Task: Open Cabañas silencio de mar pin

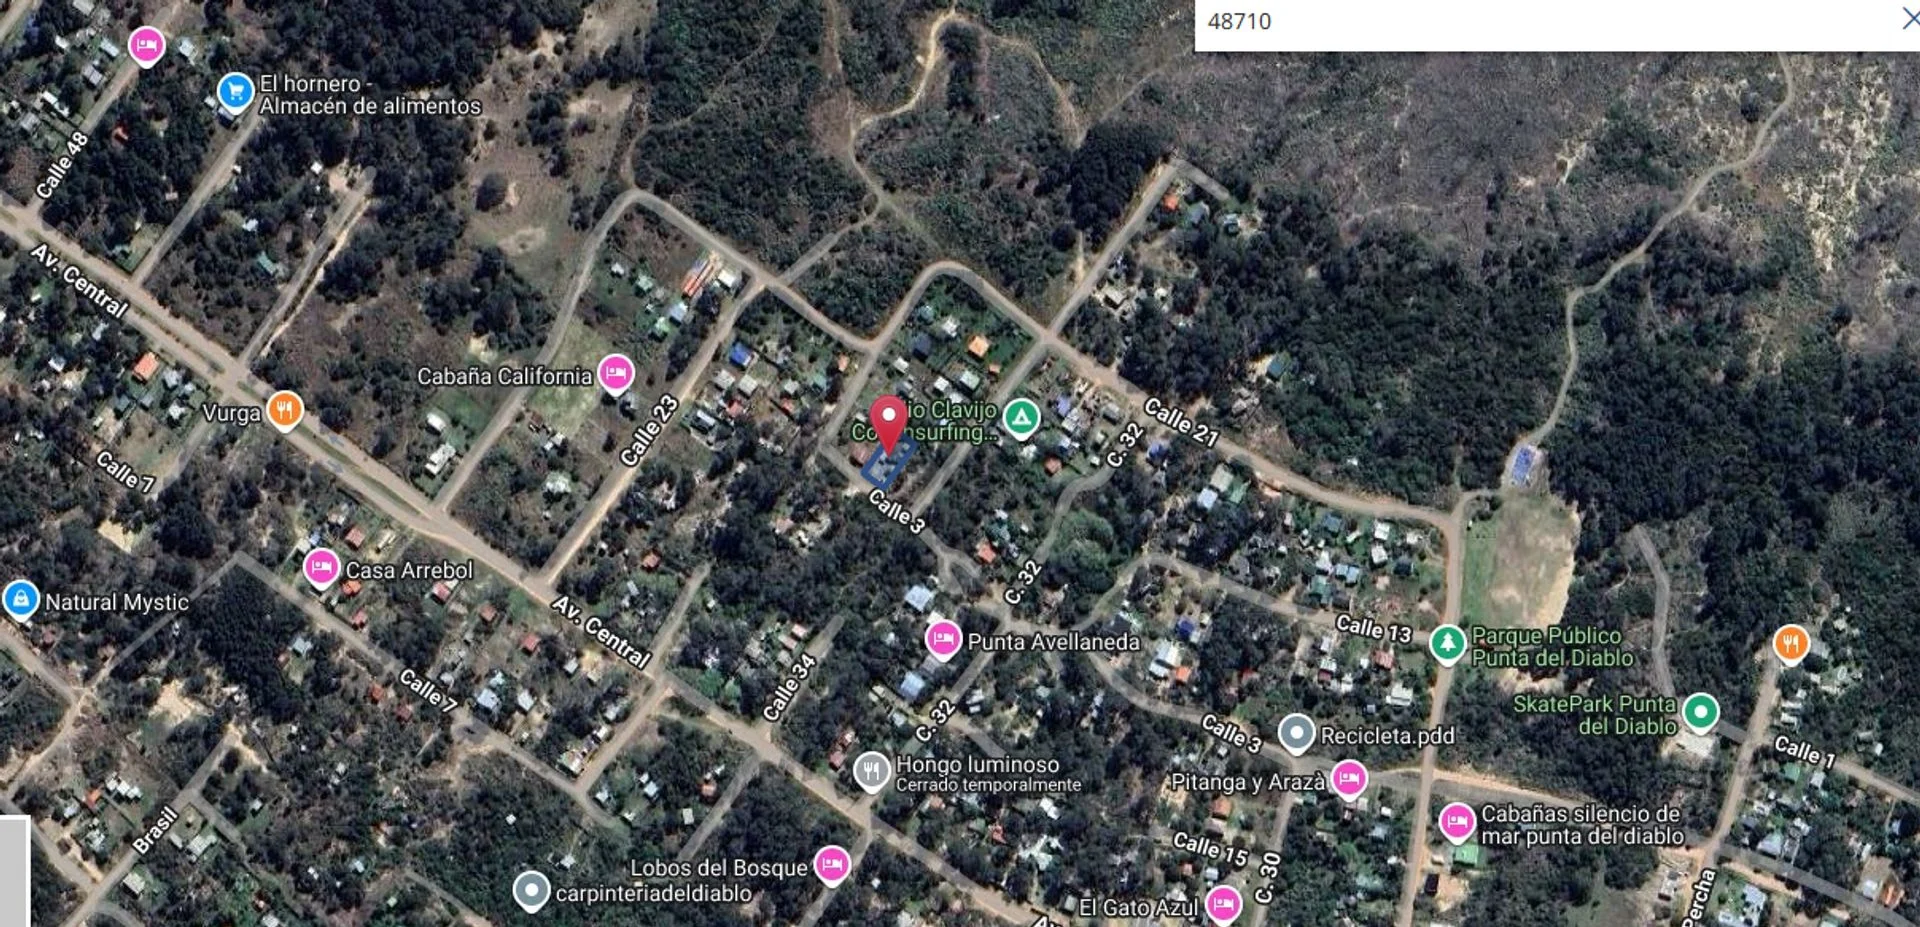Action: pyautogui.click(x=1457, y=822)
